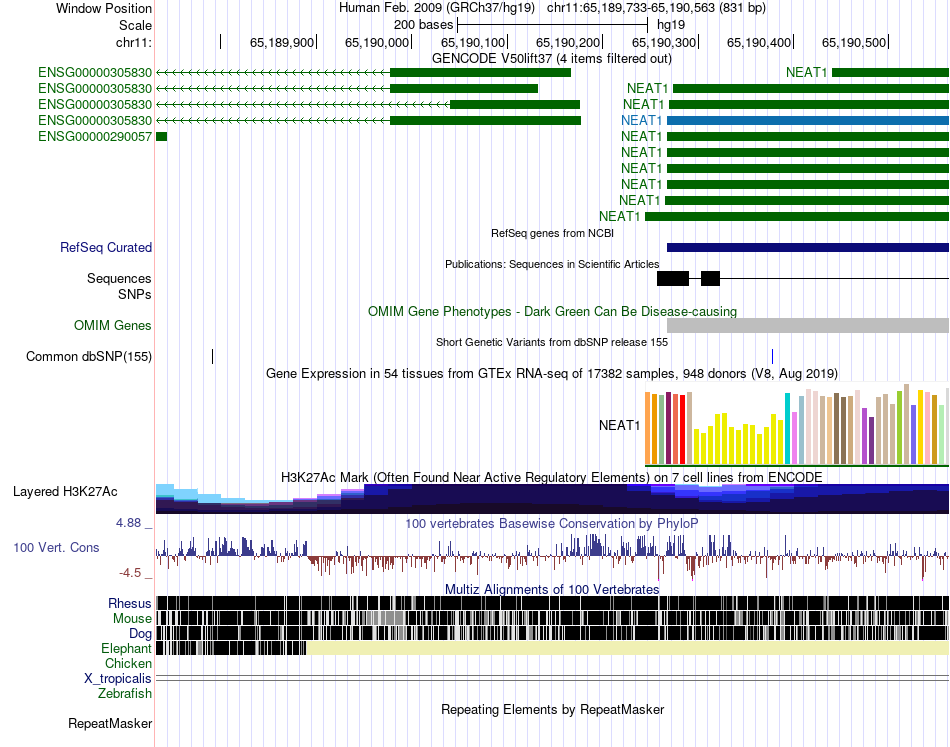
Task: Click the Zebrafish alignment label
Action: [x=125, y=694]
